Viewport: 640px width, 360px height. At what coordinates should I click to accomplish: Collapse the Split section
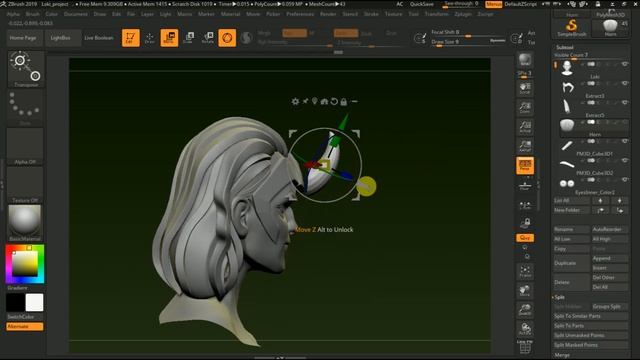[559, 297]
